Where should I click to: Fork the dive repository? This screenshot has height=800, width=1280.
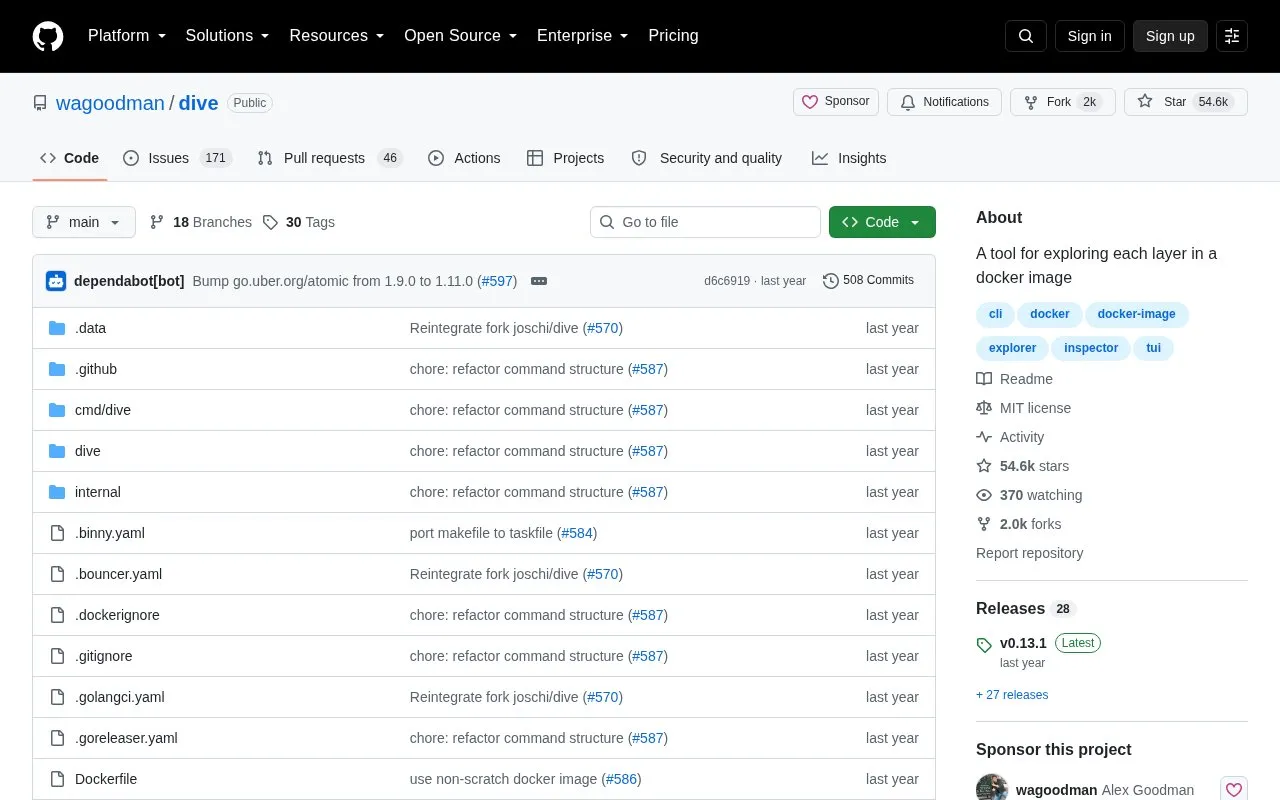coord(1062,102)
